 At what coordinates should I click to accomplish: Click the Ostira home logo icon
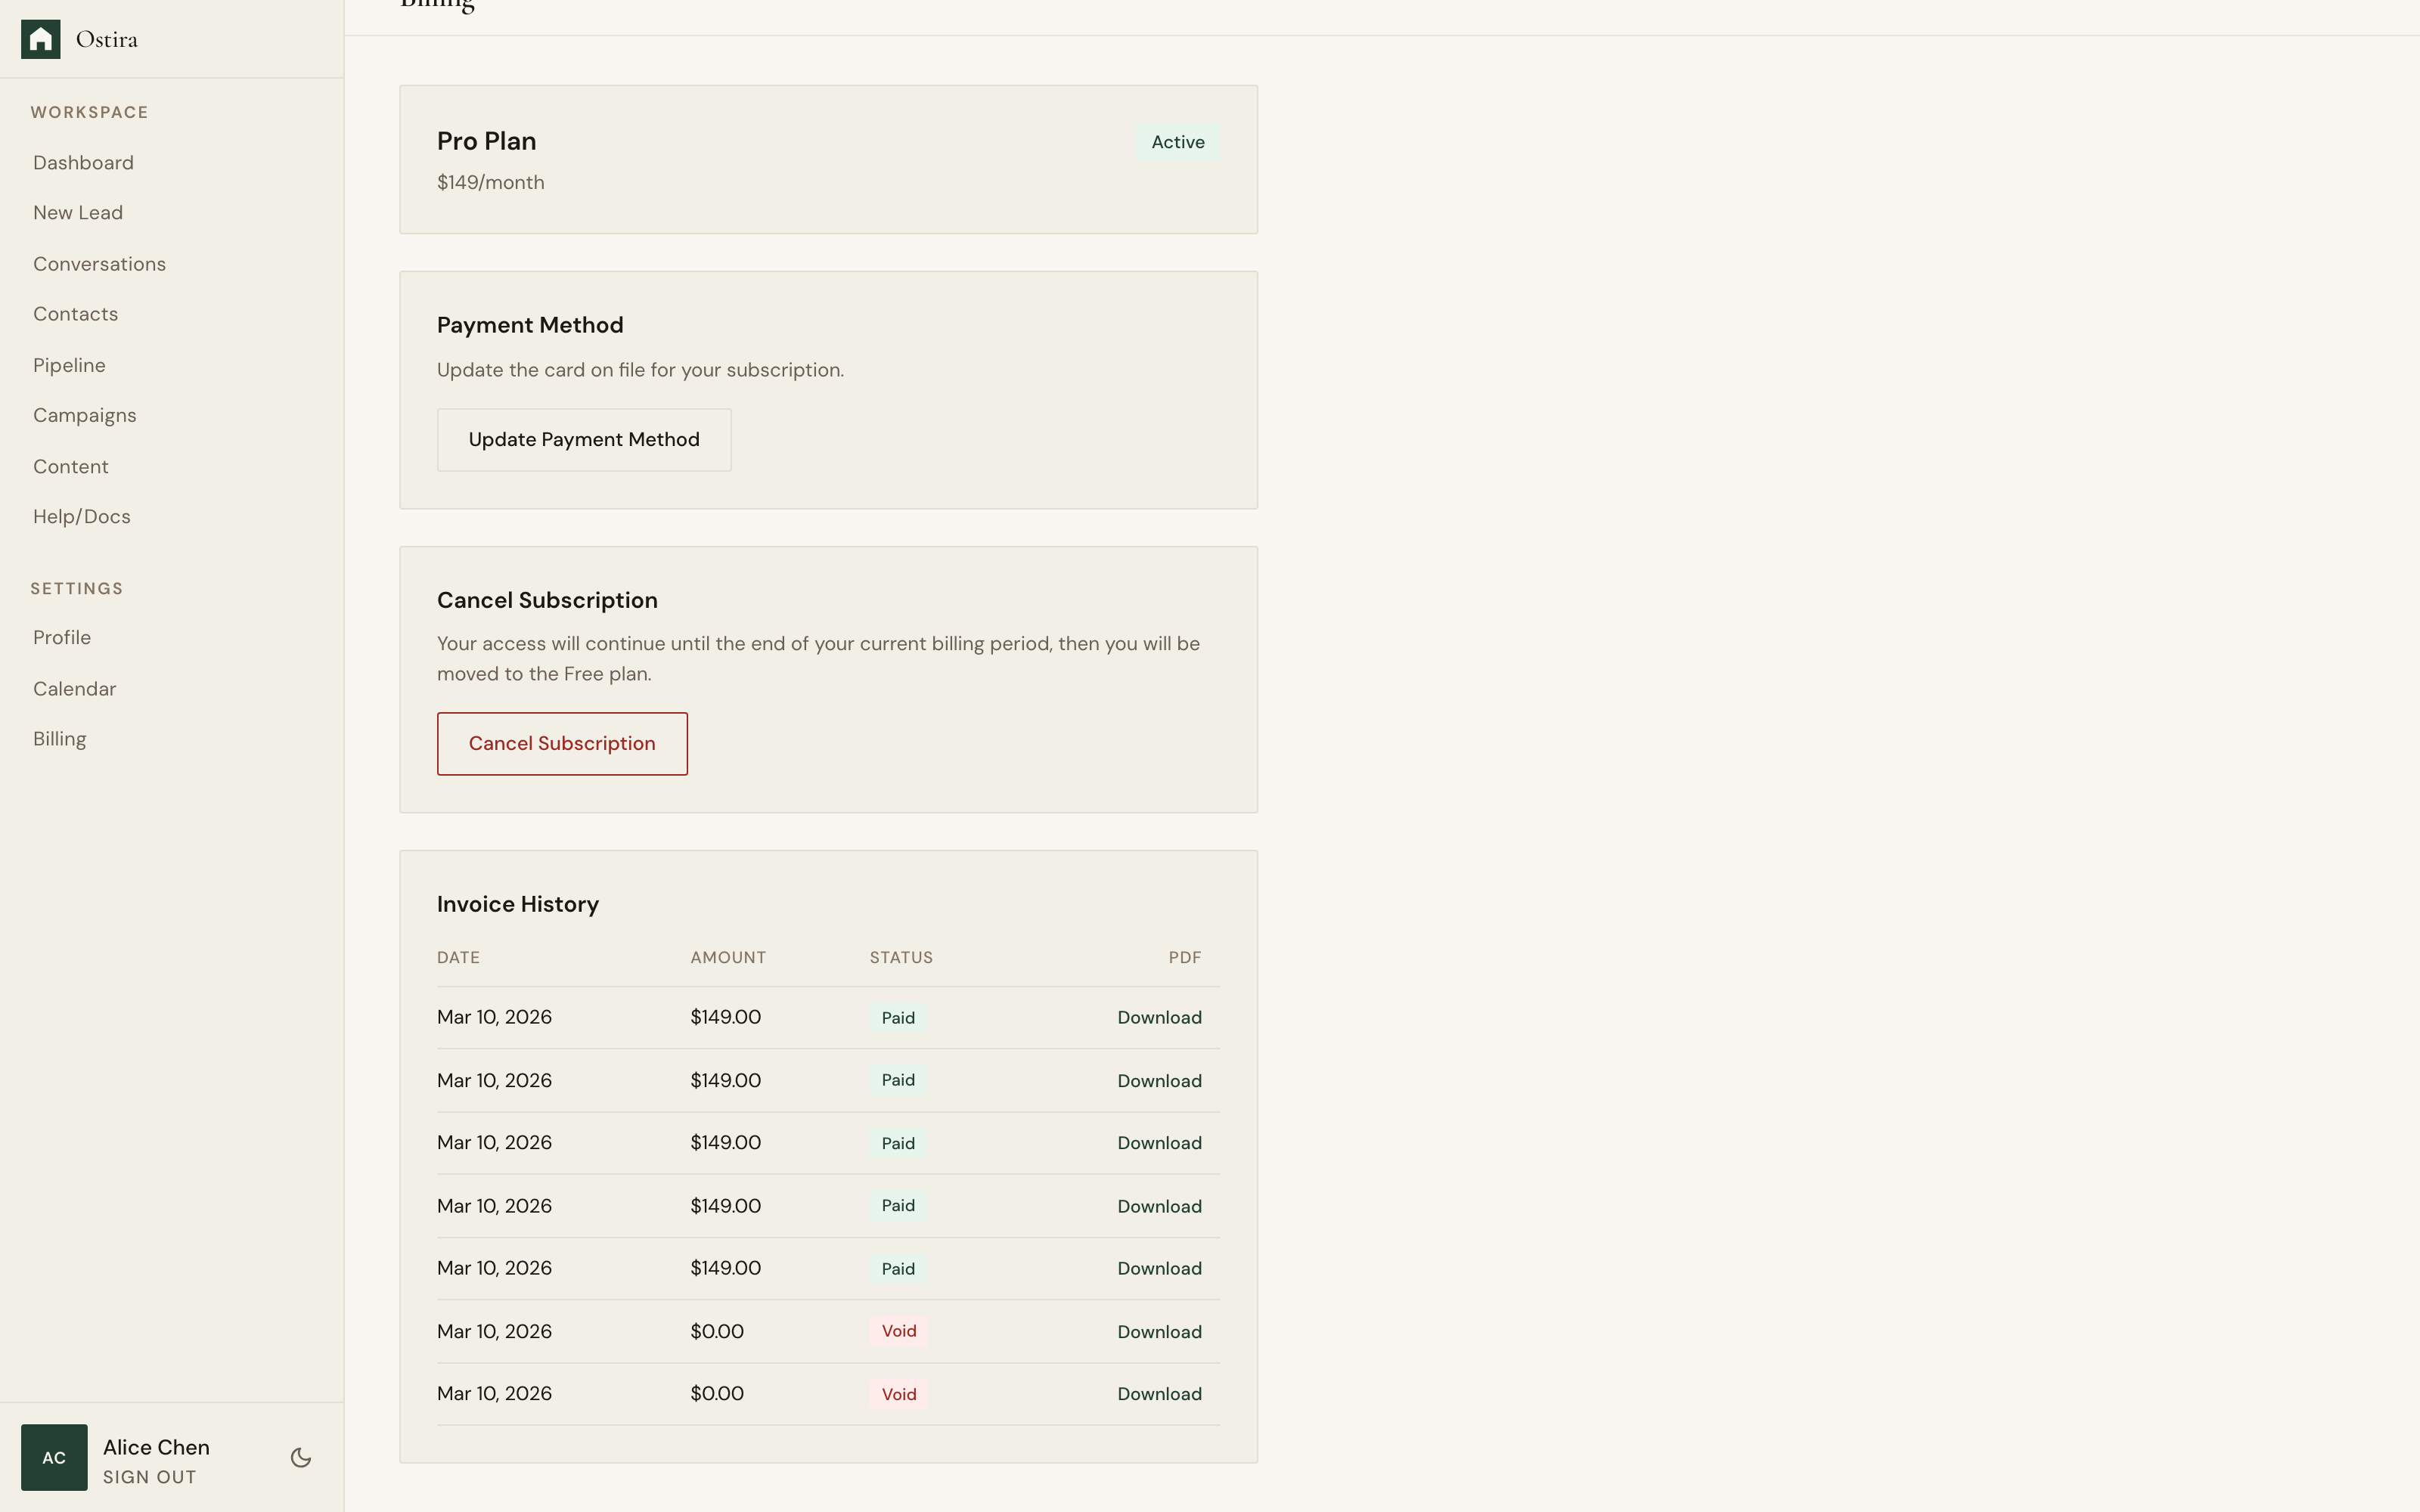41,38
